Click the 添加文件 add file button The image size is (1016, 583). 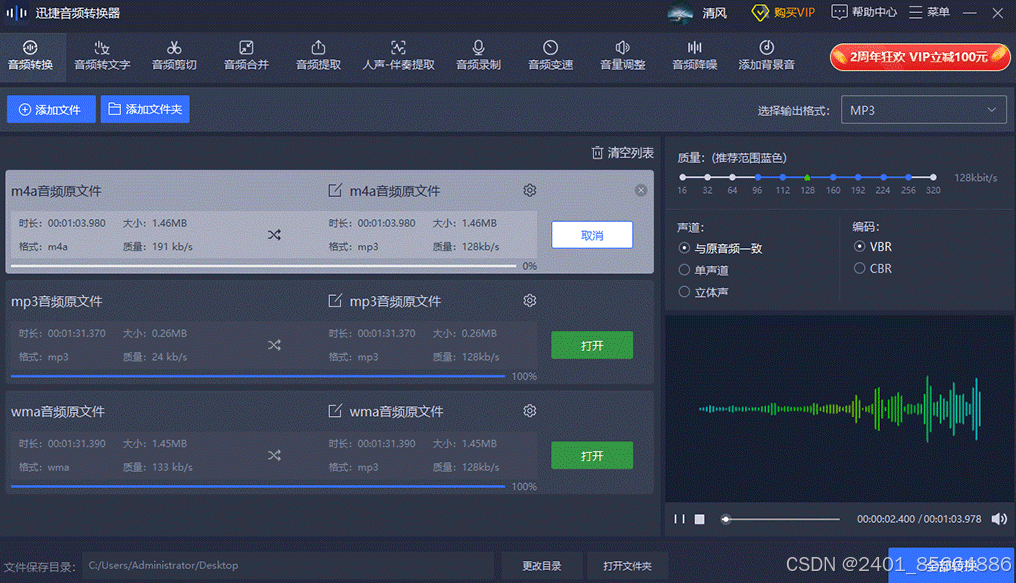pos(51,109)
